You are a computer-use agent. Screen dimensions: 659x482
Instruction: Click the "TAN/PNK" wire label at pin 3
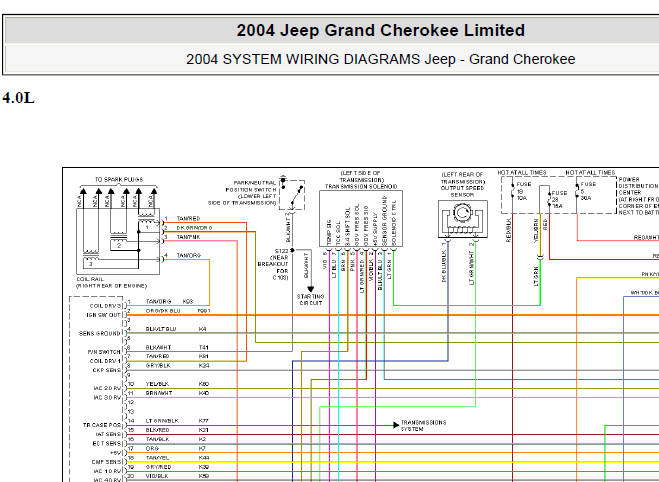click(188, 237)
